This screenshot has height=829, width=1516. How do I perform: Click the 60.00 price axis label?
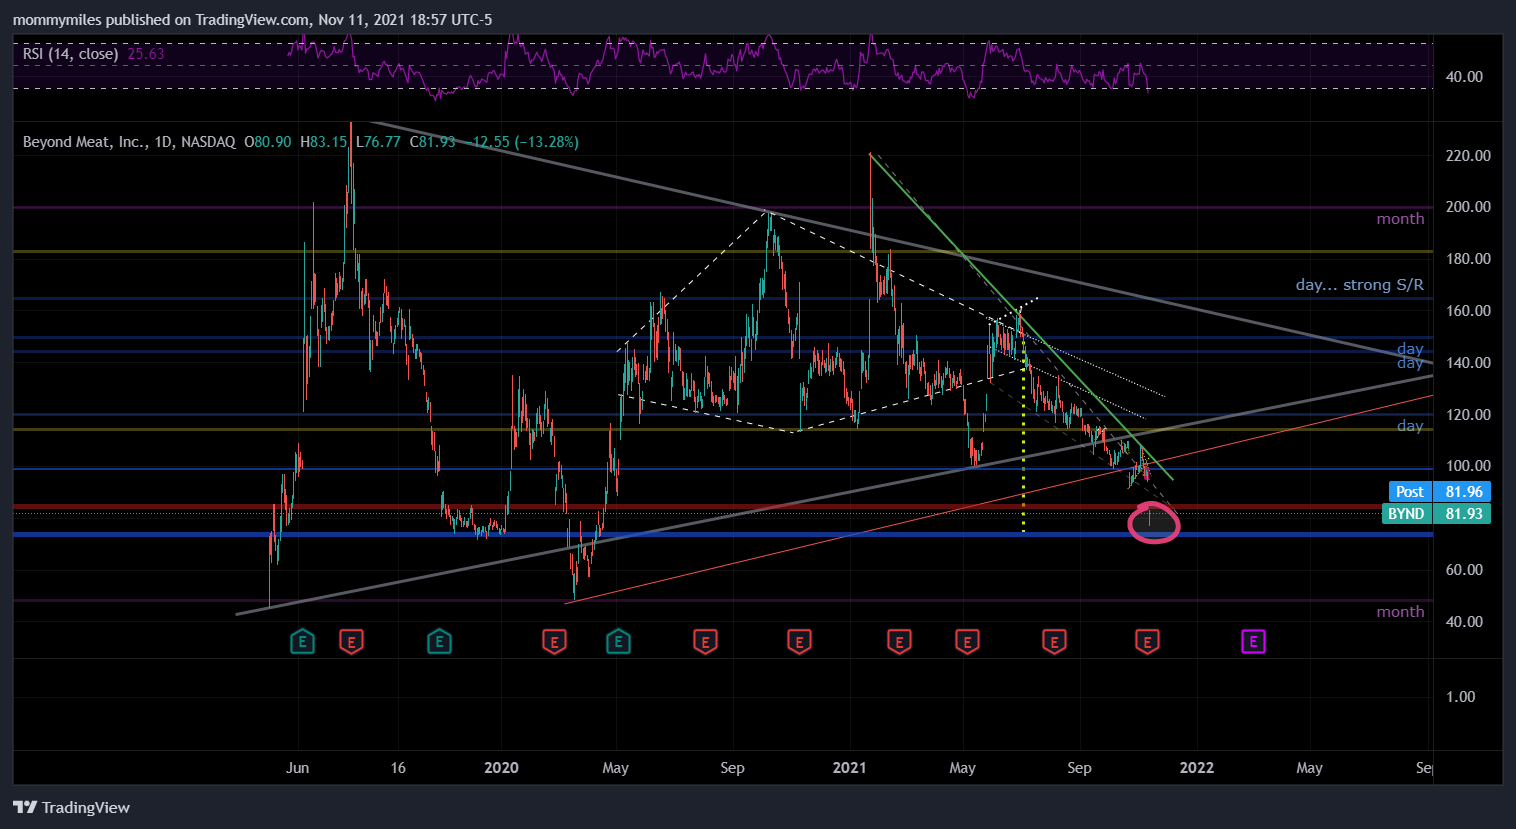point(1464,570)
